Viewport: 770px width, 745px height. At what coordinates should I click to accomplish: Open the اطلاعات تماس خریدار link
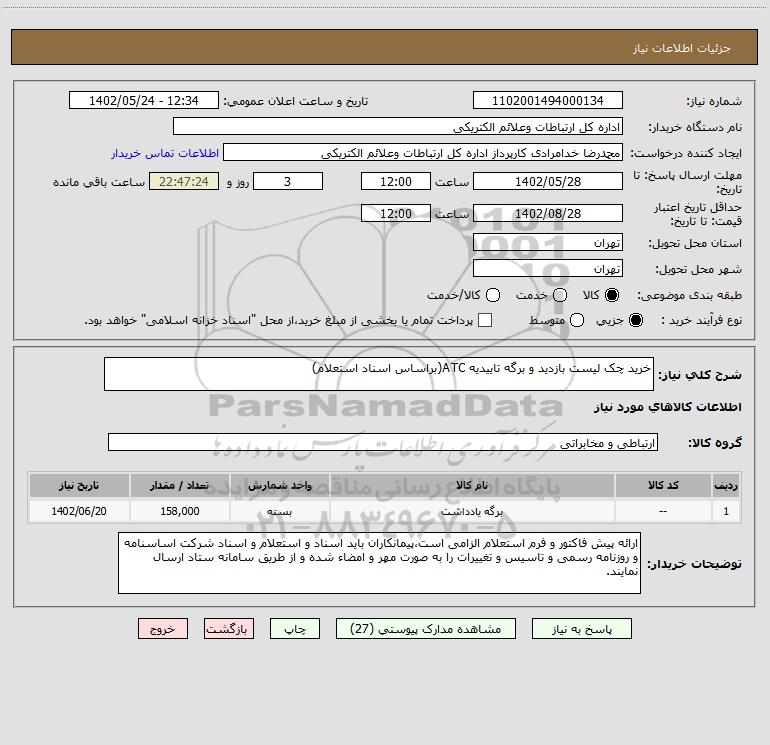click(x=165, y=153)
